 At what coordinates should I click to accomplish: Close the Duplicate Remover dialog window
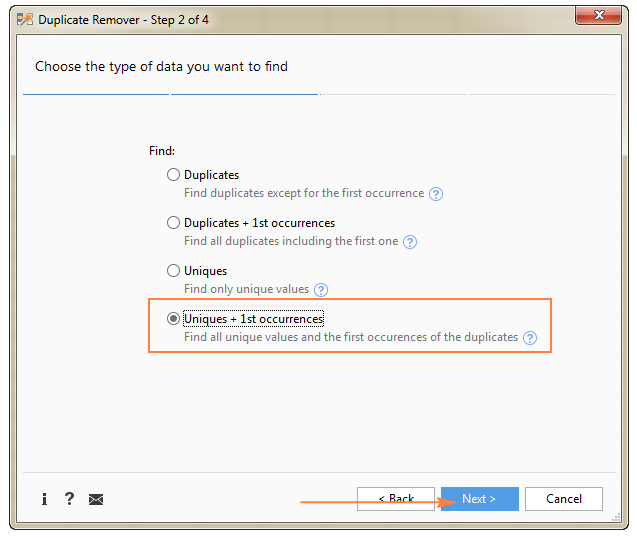point(601,18)
